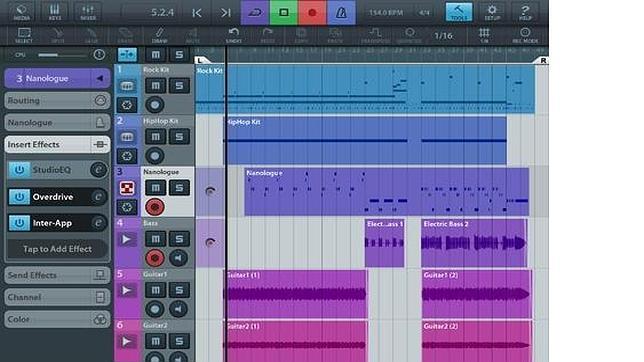The height and width of the screenshot is (362, 644).
Task: Disarm recording on the Nanologue track
Action: 155,207
